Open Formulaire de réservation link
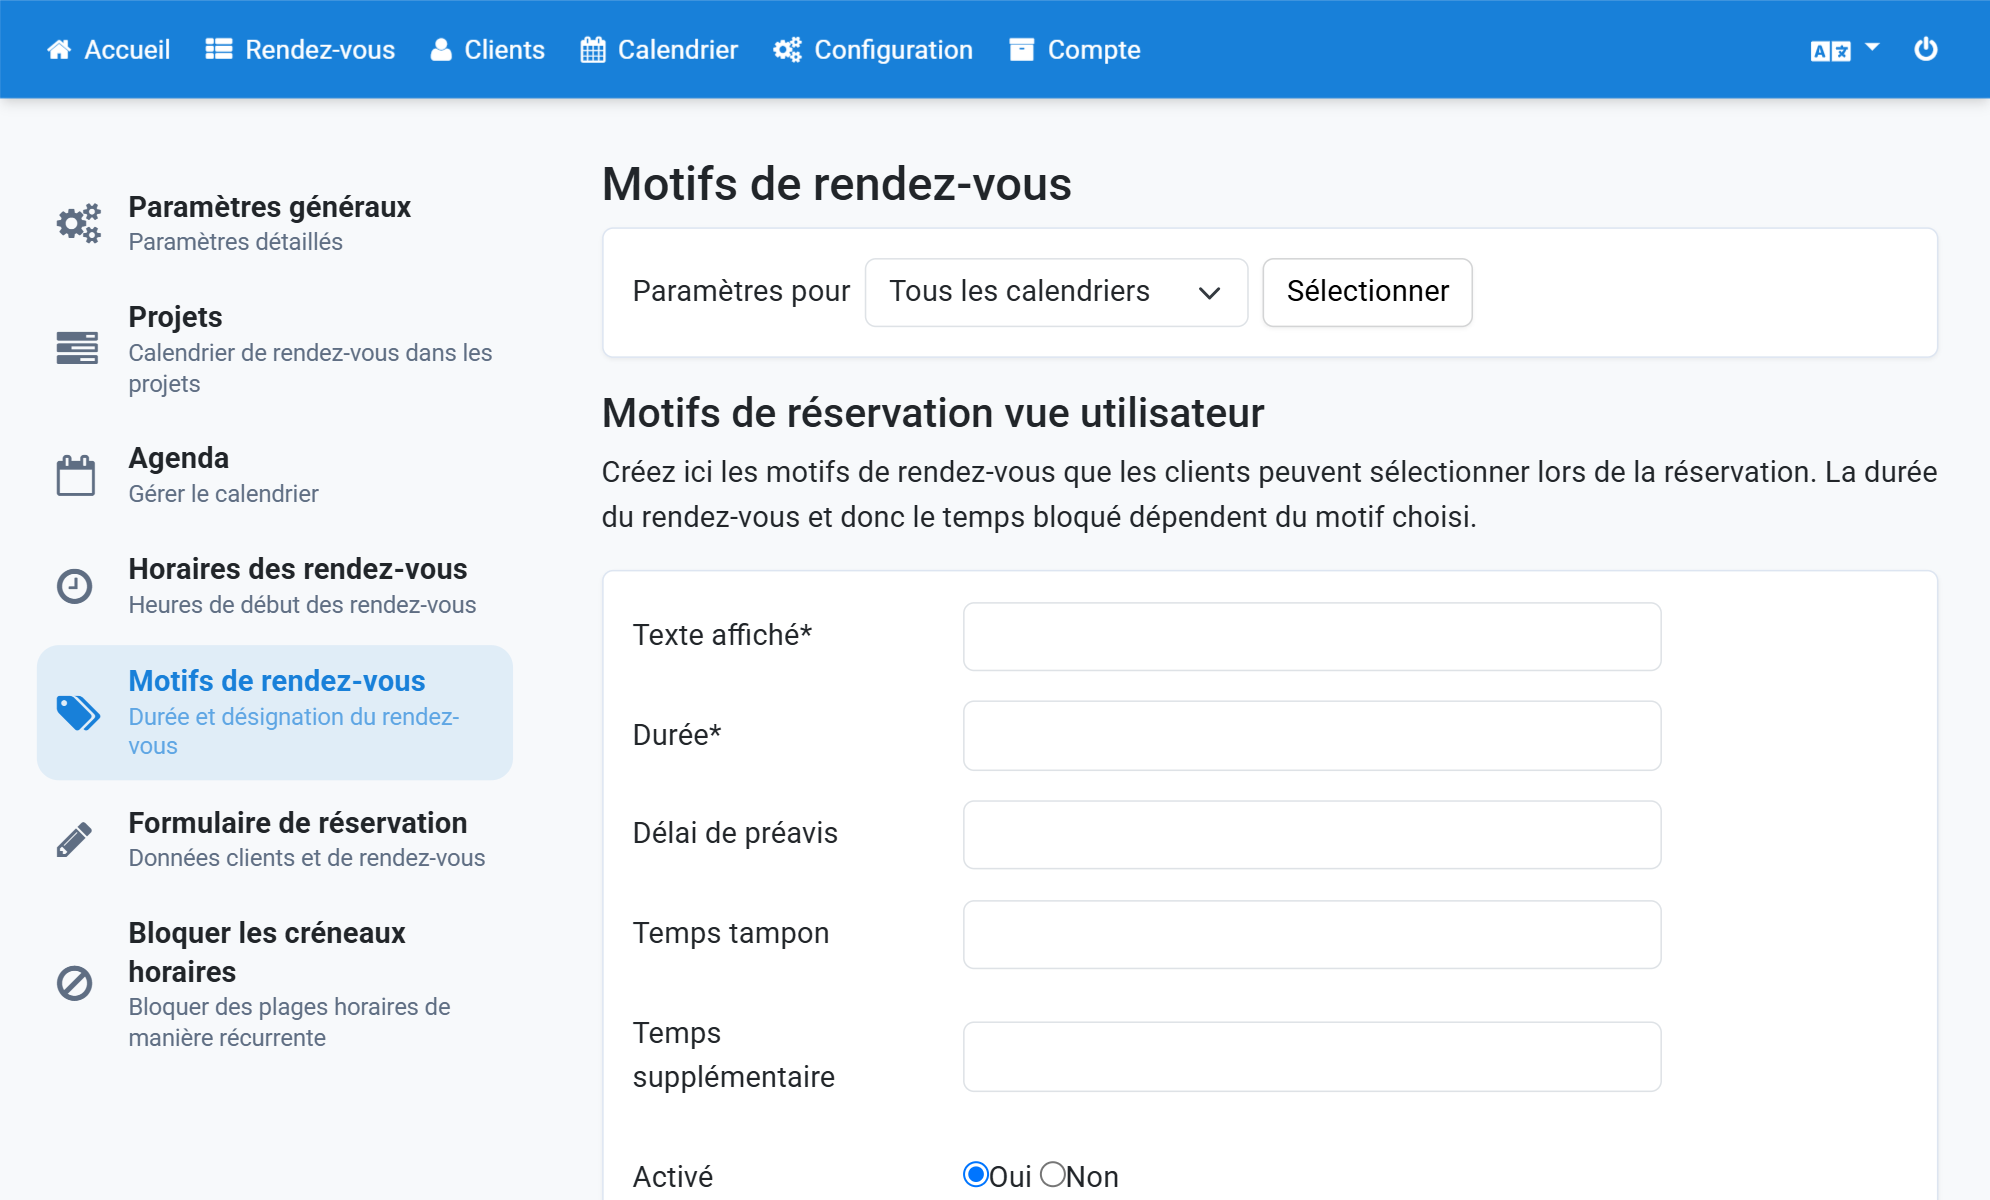Image resolution: width=1990 pixels, height=1200 pixels. pyautogui.click(x=275, y=840)
